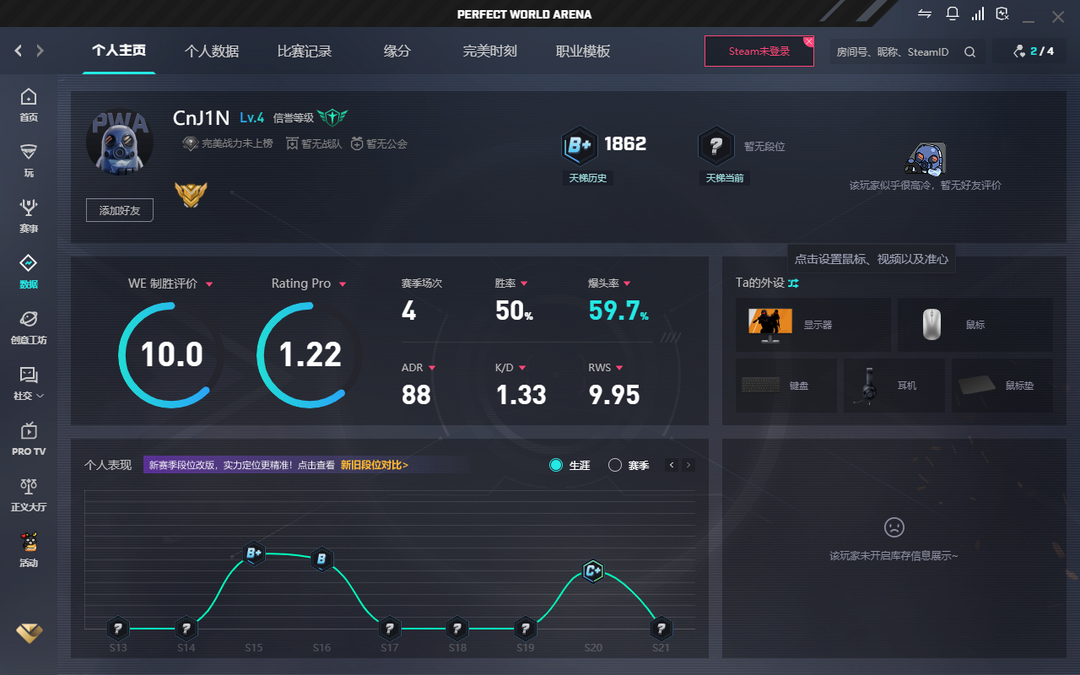Select the 赛季 season radio button
Viewport: 1080px width, 675px height.
[x=615, y=465]
